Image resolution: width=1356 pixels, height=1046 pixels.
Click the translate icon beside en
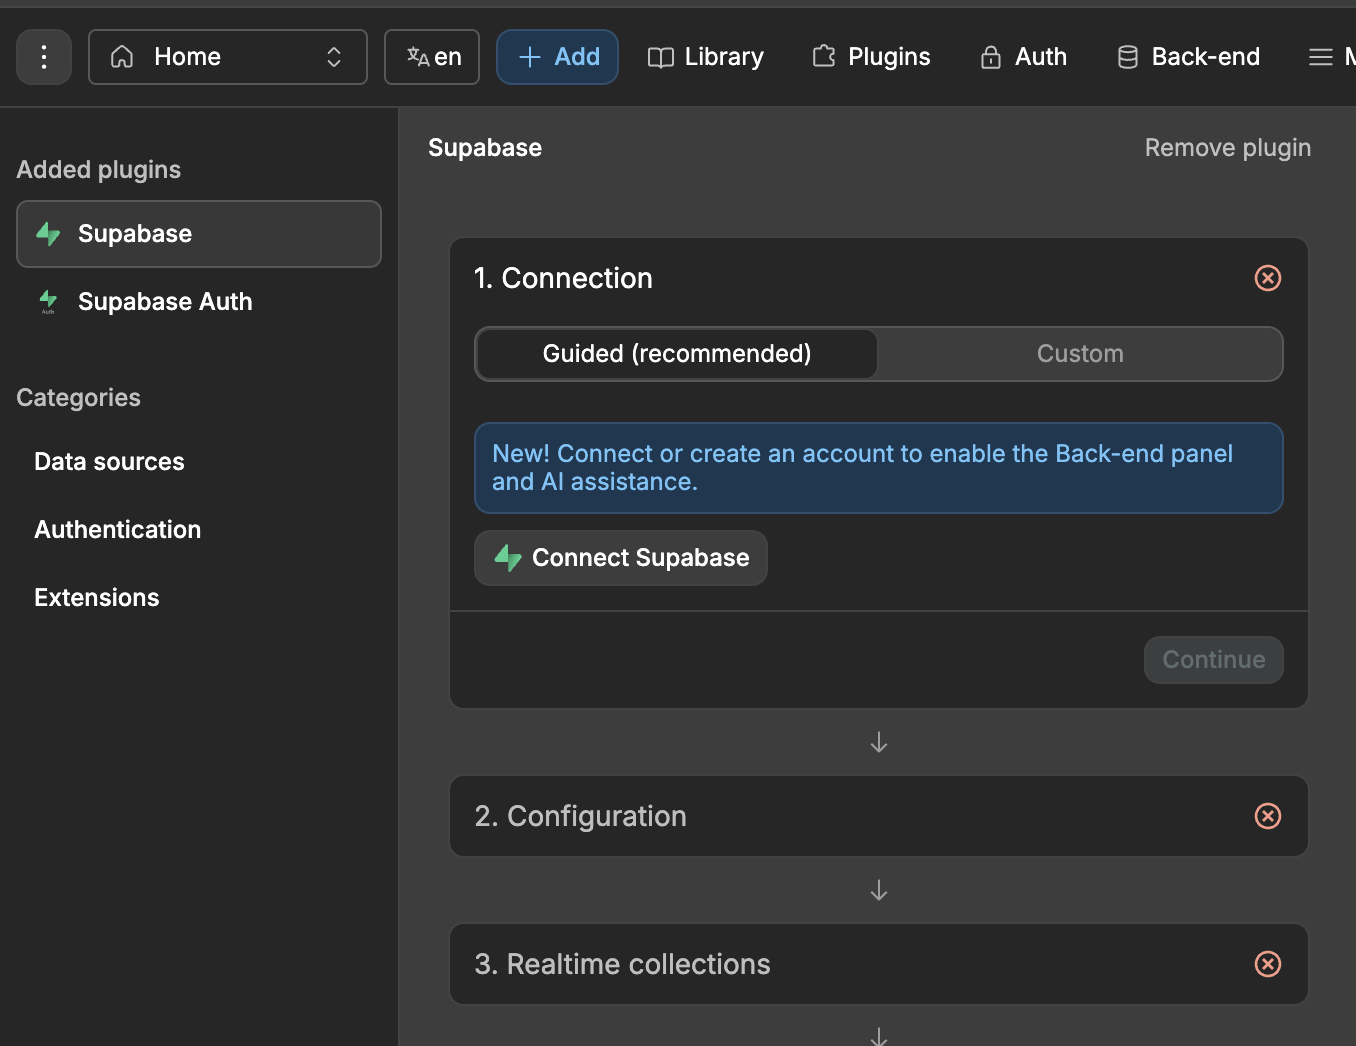(x=418, y=57)
